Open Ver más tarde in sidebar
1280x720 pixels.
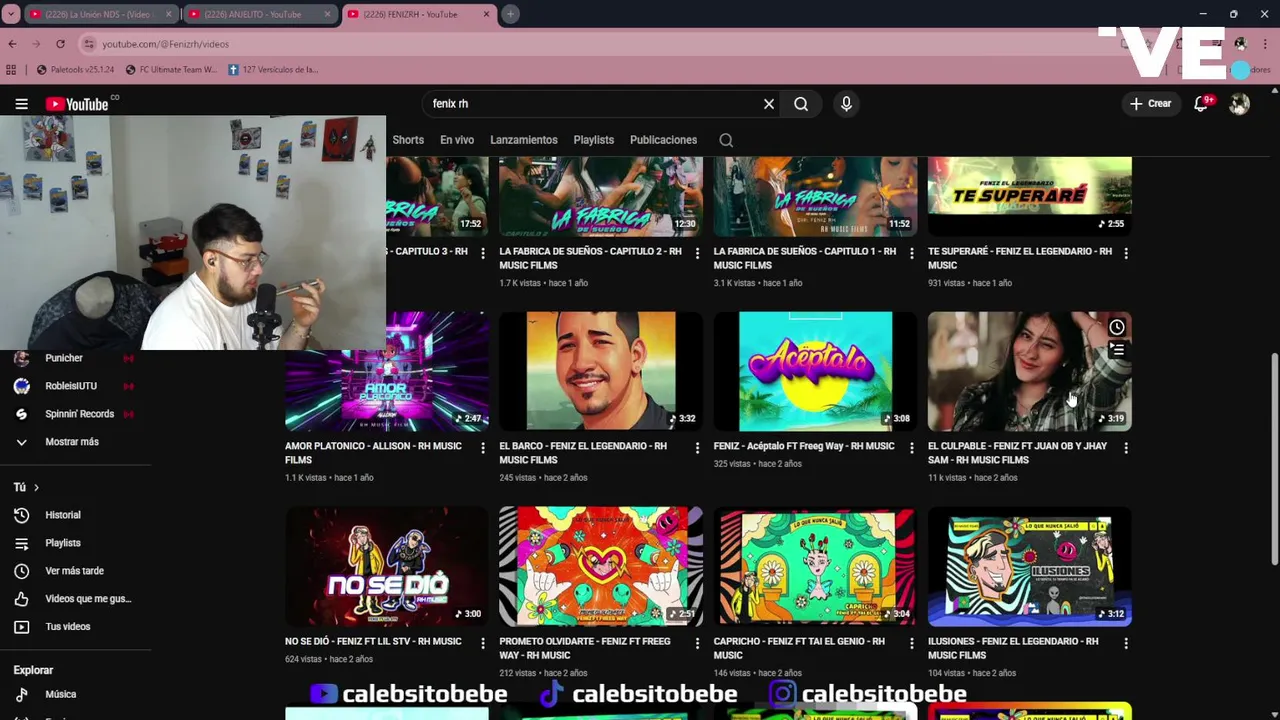pos(74,571)
